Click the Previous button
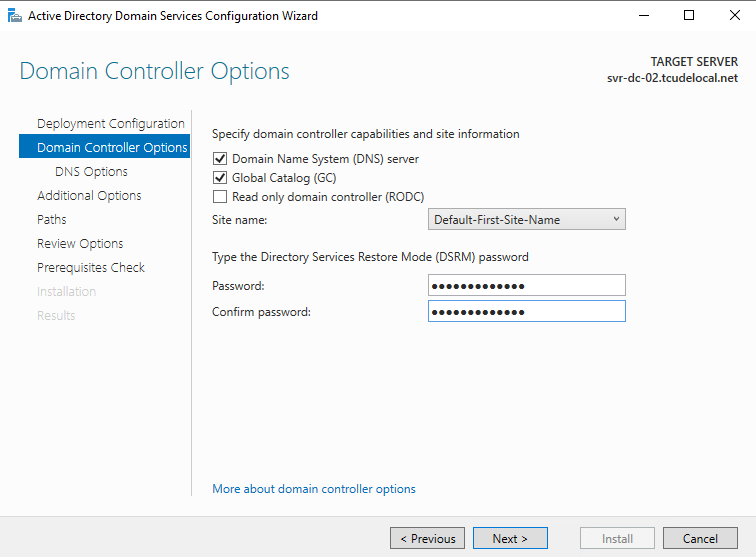 pos(427,538)
